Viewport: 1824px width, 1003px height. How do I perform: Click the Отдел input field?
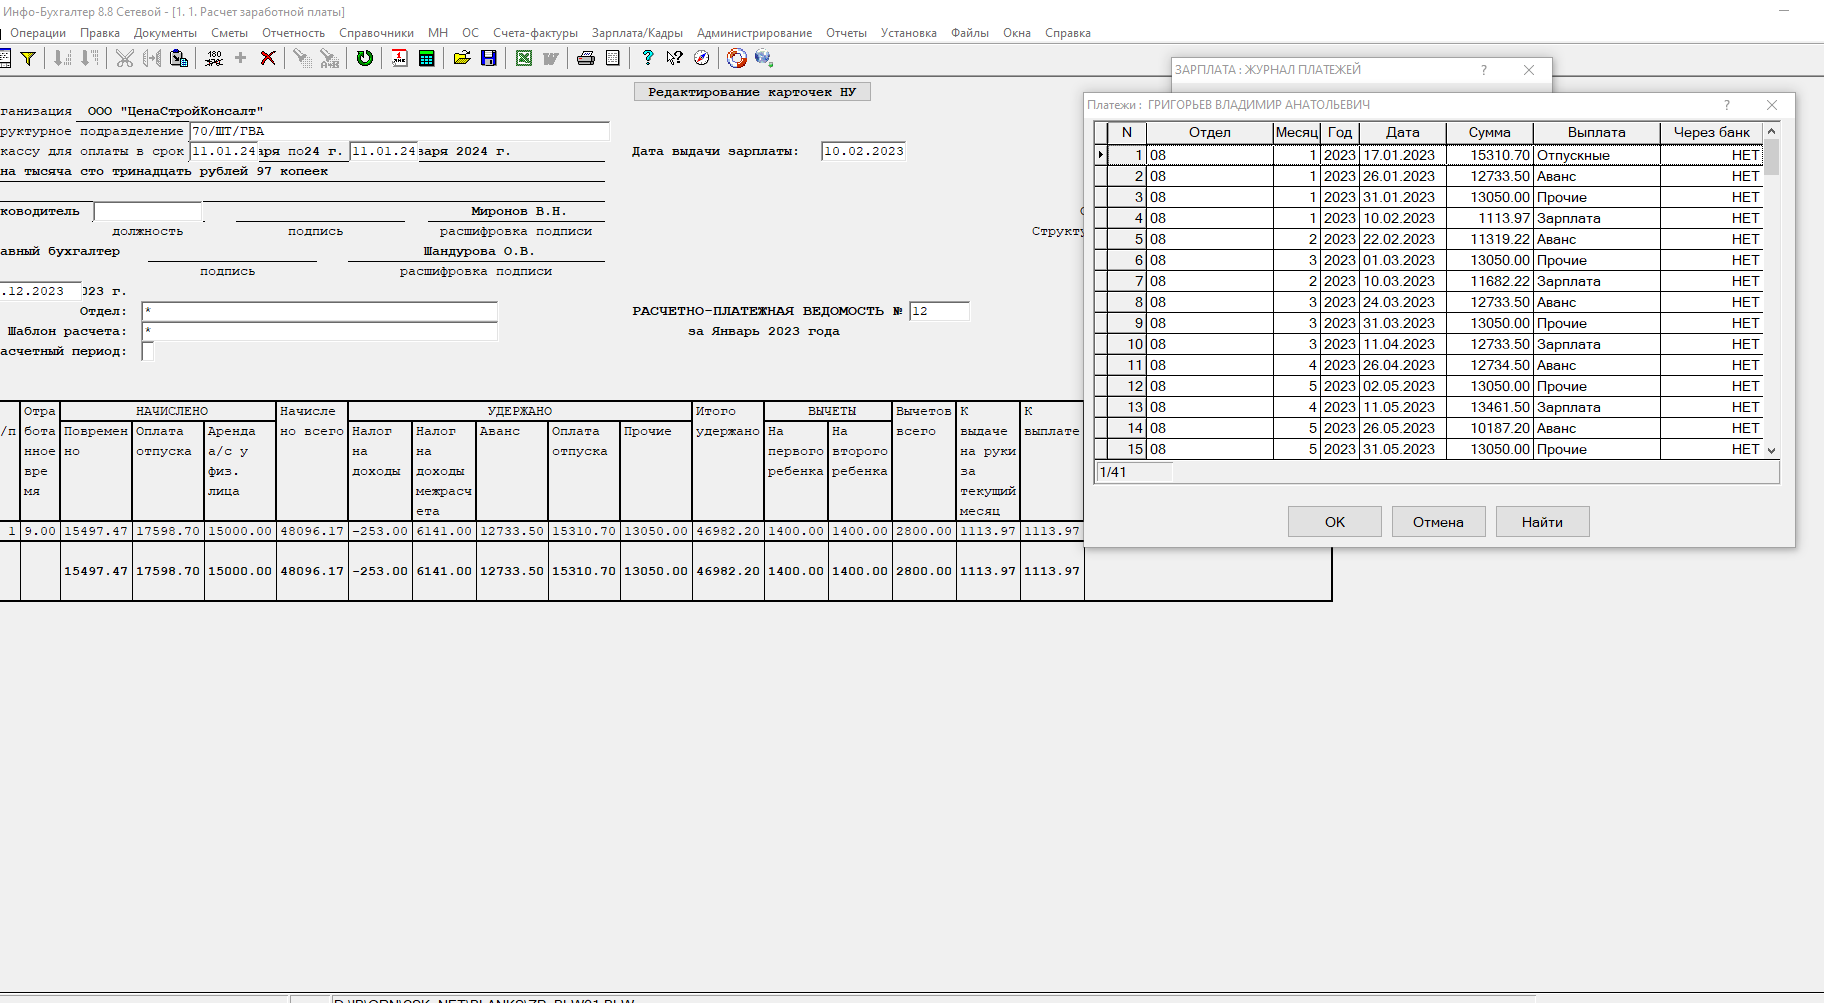319,311
